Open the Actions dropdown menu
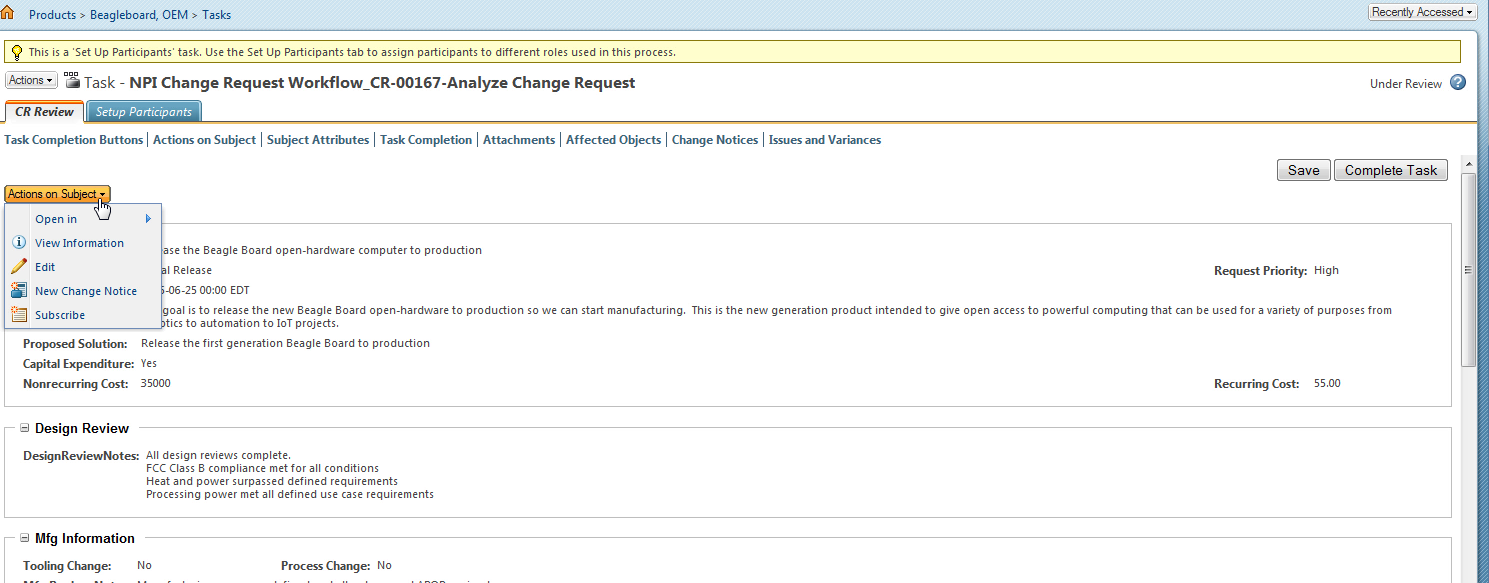This screenshot has height=583, width=1489. coord(31,80)
